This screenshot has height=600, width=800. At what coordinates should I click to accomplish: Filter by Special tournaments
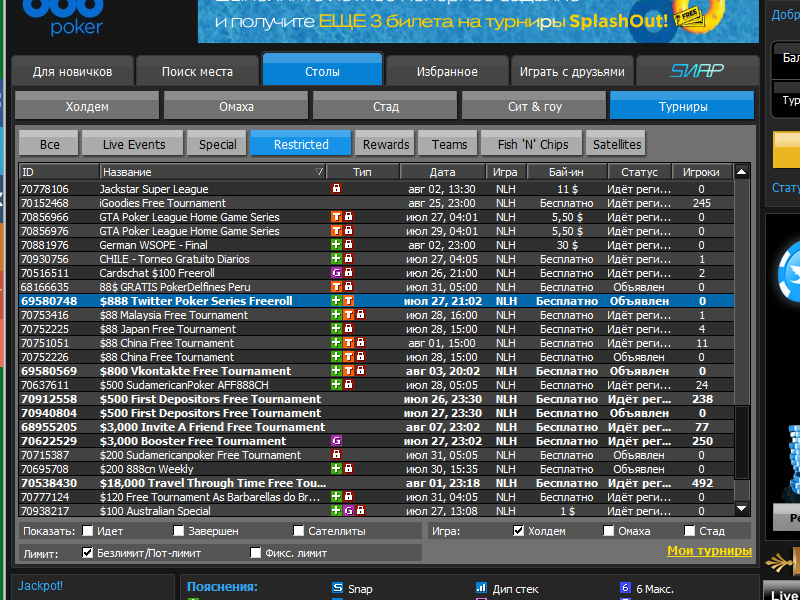[x=217, y=144]
